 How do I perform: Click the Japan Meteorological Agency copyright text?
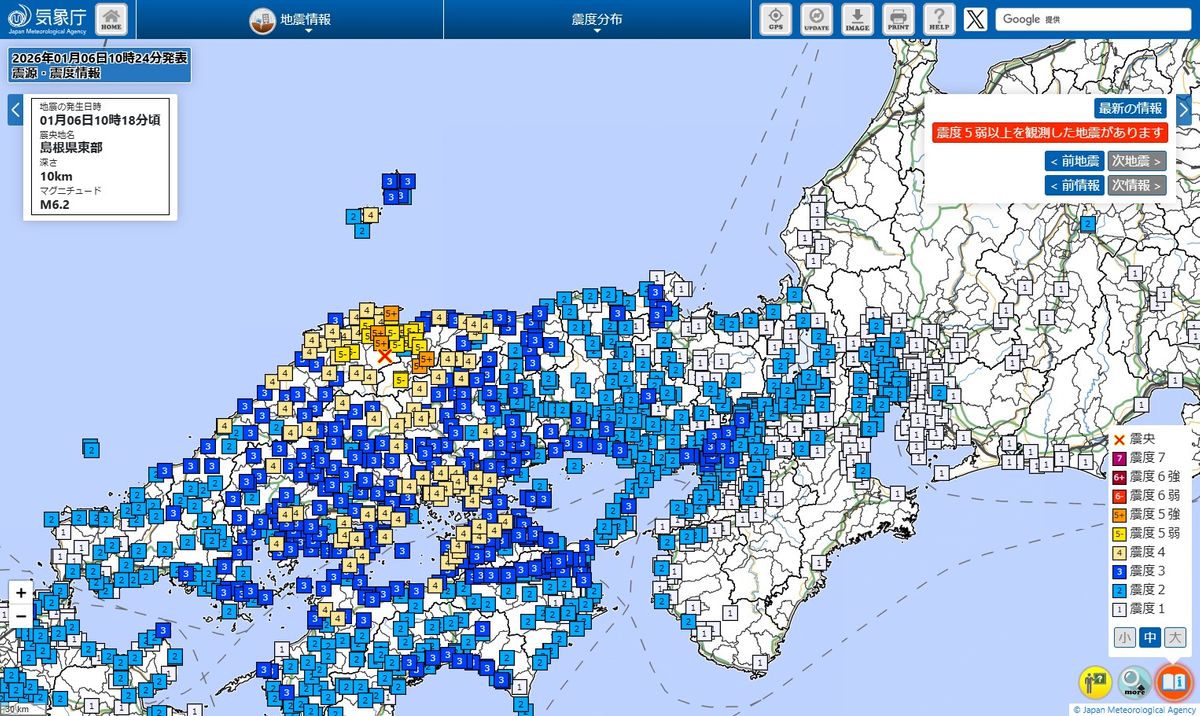pyautogui.click(x=1133, y=710)
